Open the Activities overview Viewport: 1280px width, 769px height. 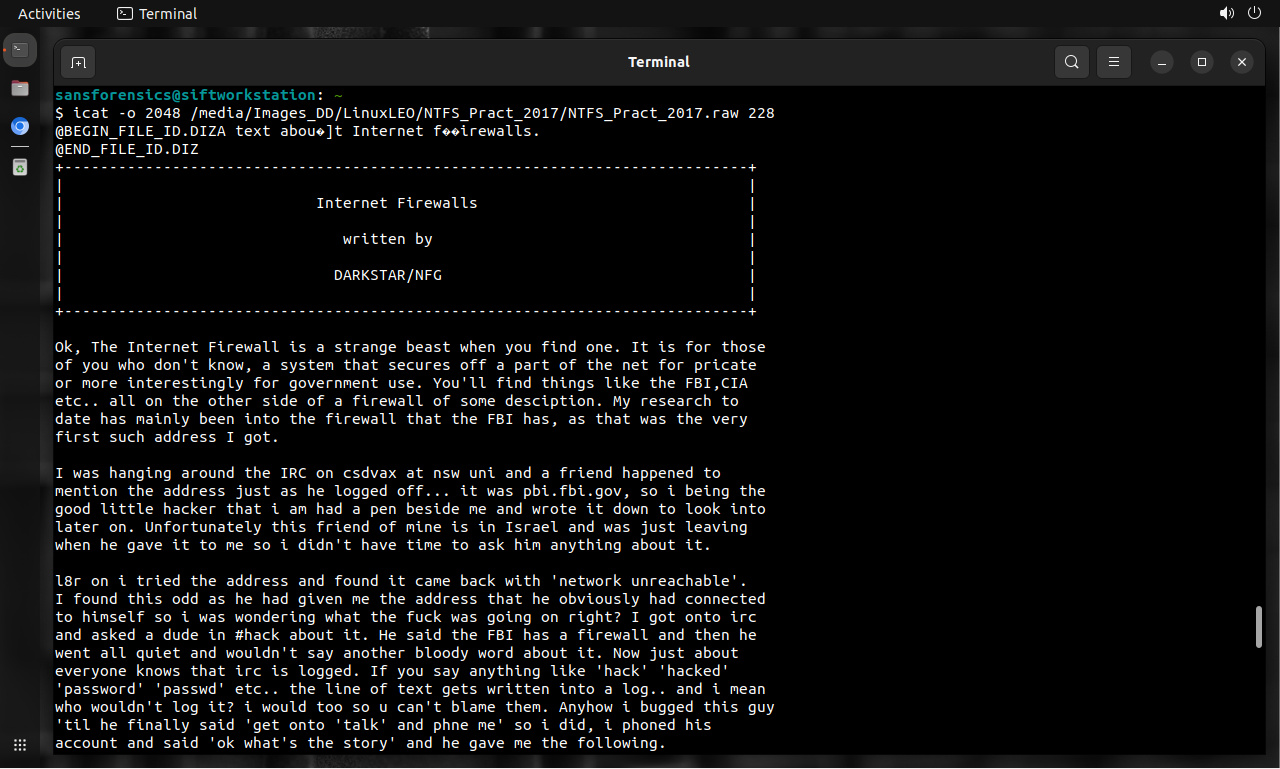click(49, 14)
